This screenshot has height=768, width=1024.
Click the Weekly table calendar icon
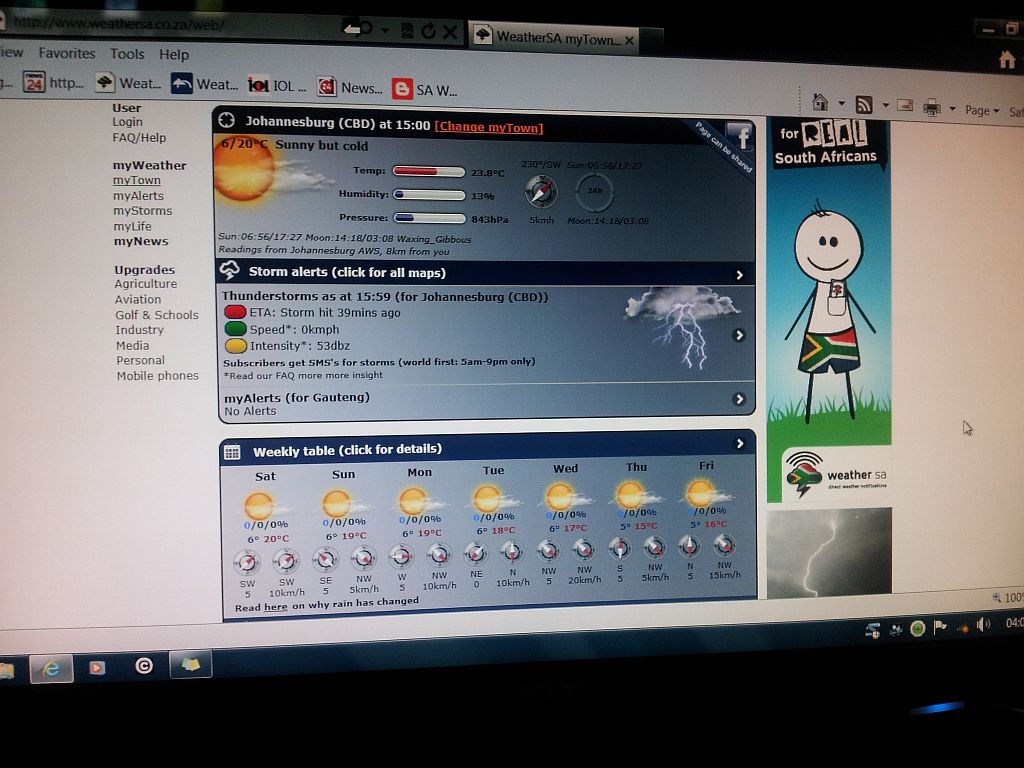coord(232,452)
